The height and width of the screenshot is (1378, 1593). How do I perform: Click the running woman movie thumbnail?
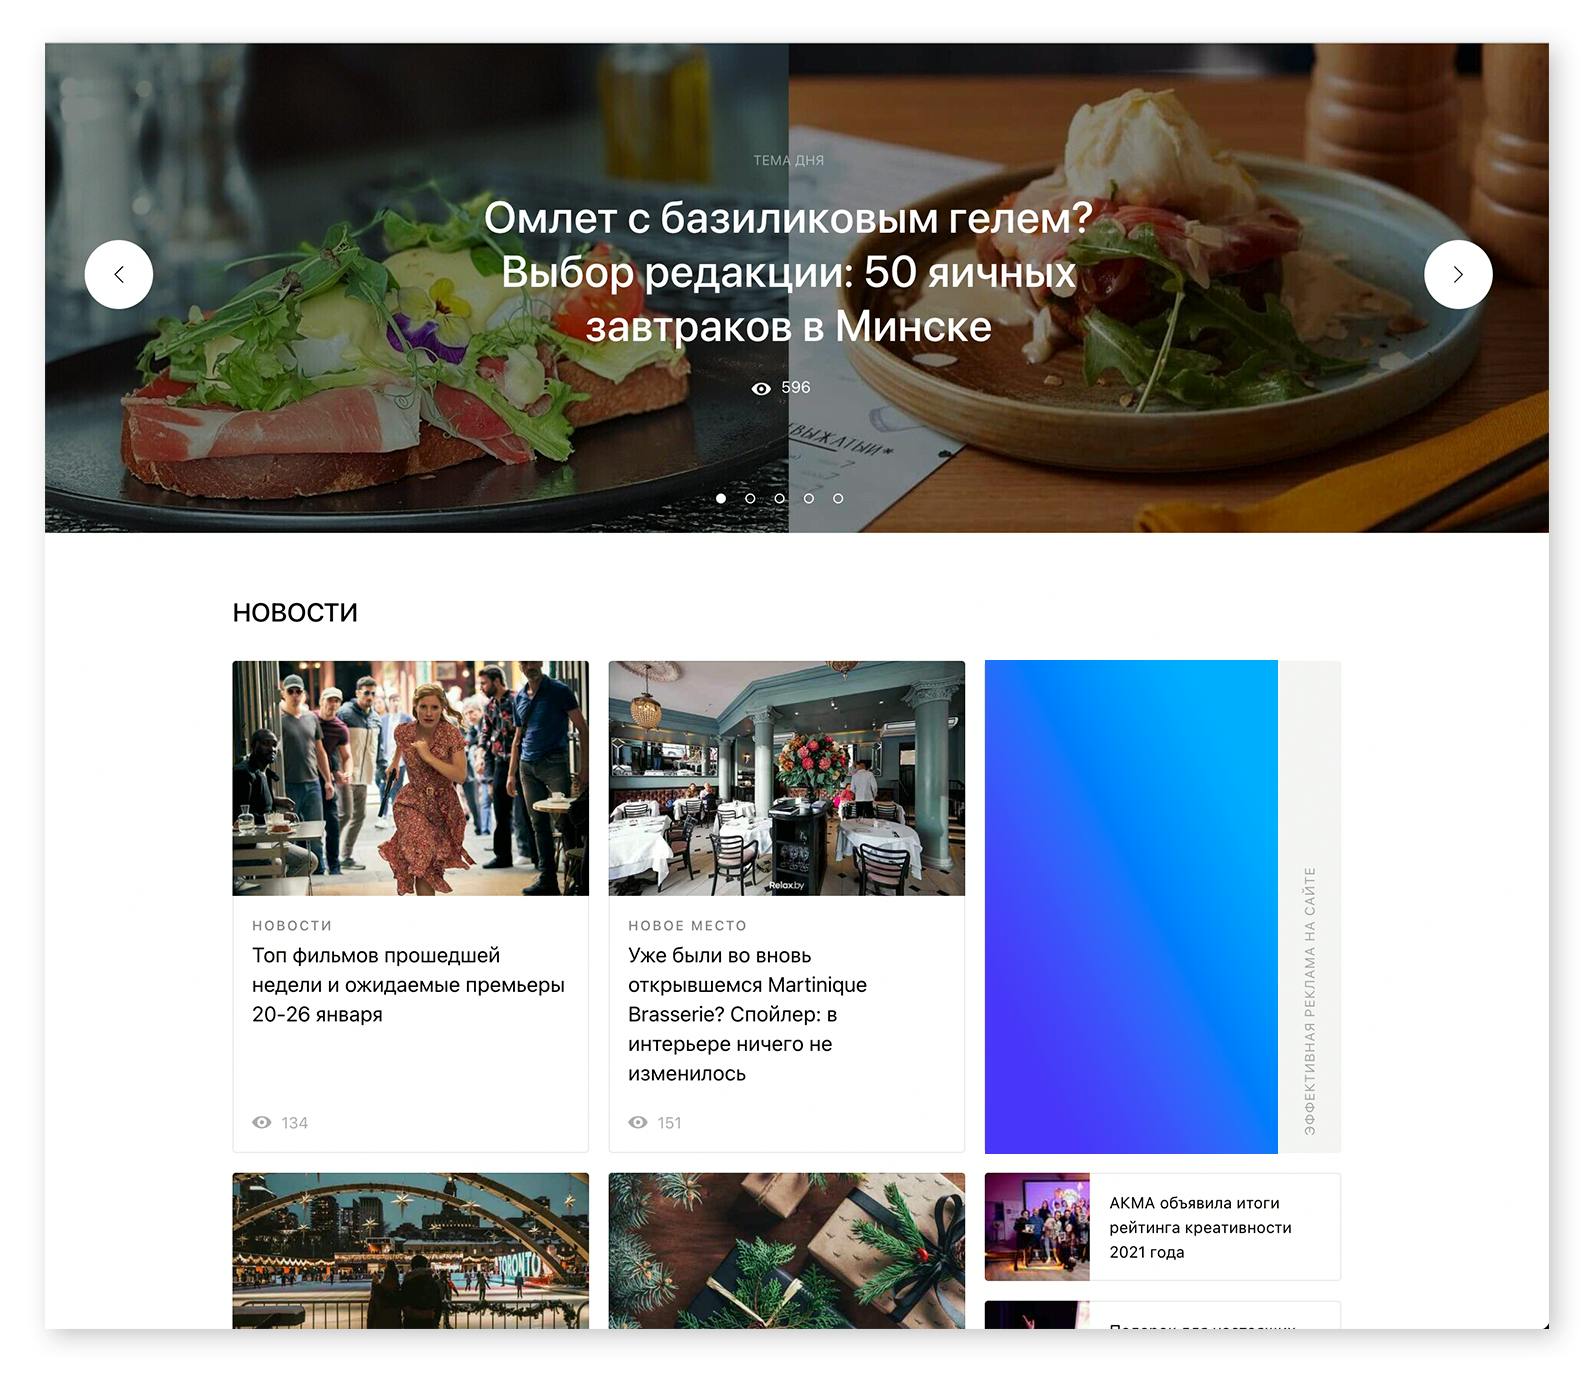click(x=411, y=778)
